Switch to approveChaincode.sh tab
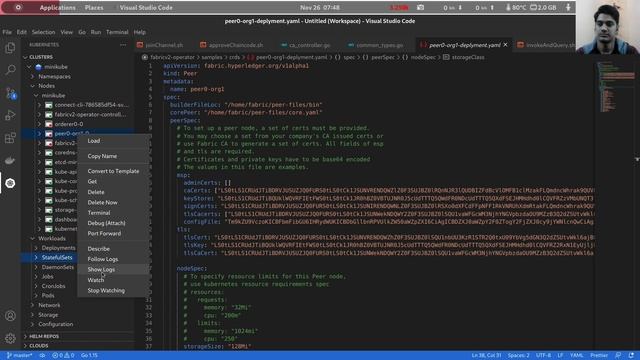This screenshot has width=640, height=360. point(237,45)
